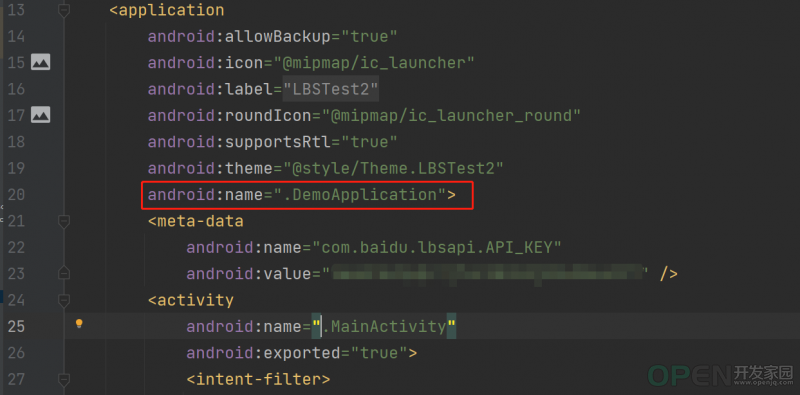Click line number 22 in the gutter

17,247
